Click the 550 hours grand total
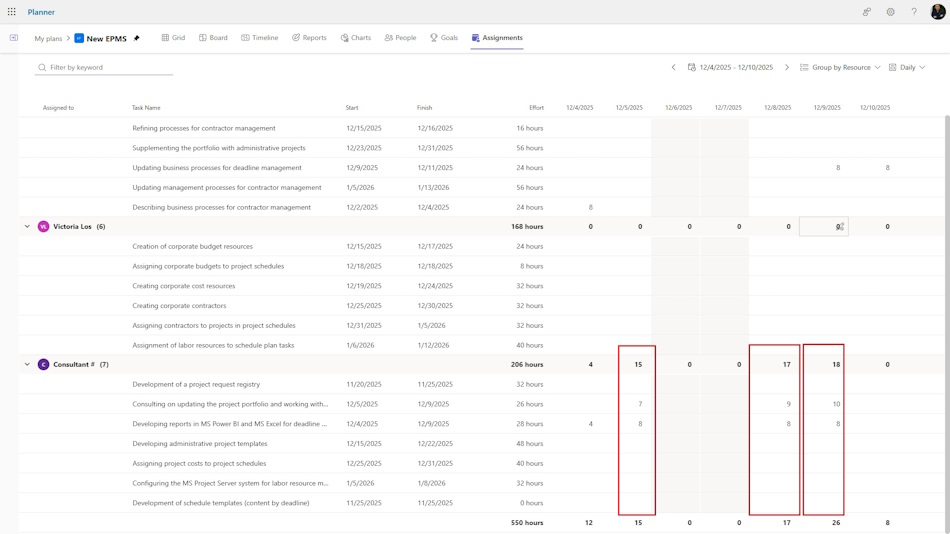The width and height of the screenshot is (950, 534). point(526,522)
